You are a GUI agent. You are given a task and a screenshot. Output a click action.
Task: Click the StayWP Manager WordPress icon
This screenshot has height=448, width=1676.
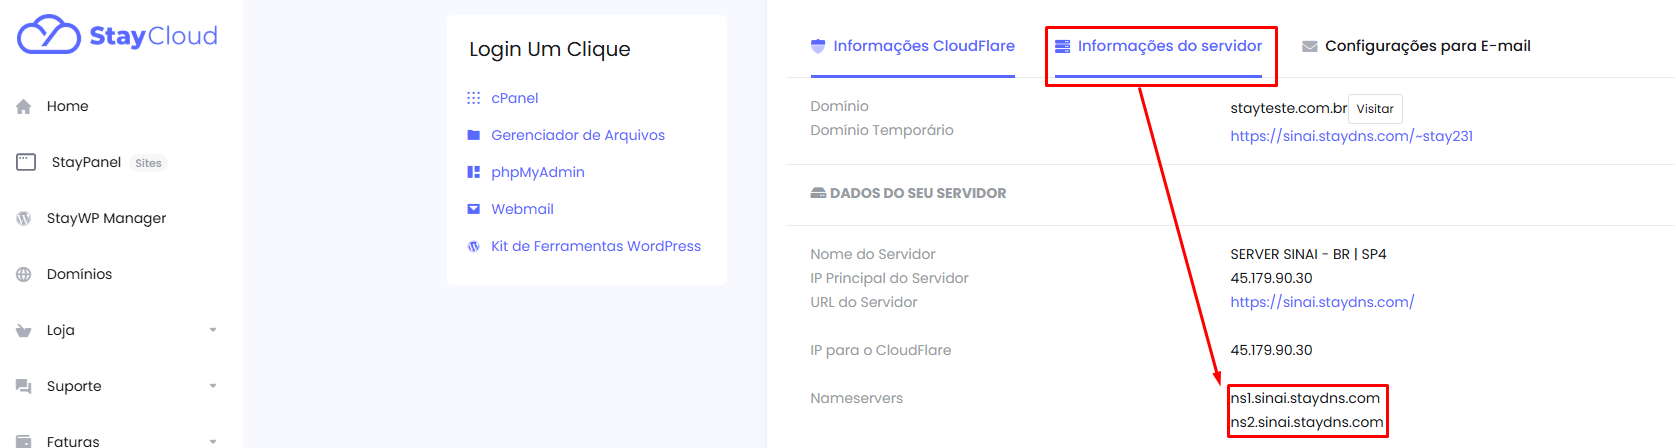pos(24,218)
